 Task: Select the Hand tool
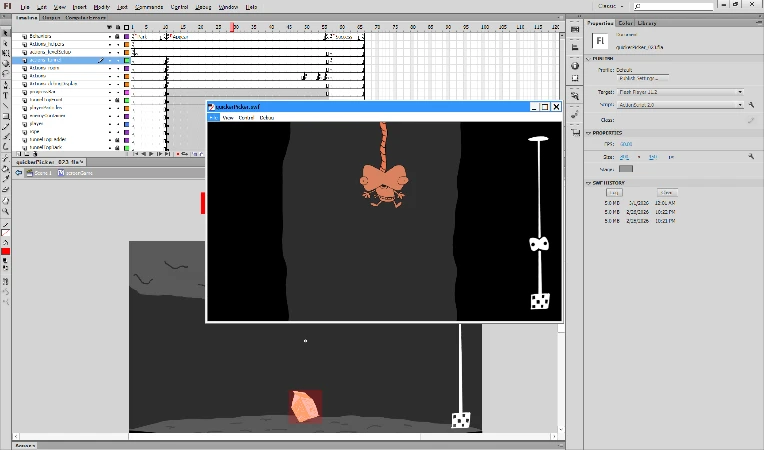point(5,201)
